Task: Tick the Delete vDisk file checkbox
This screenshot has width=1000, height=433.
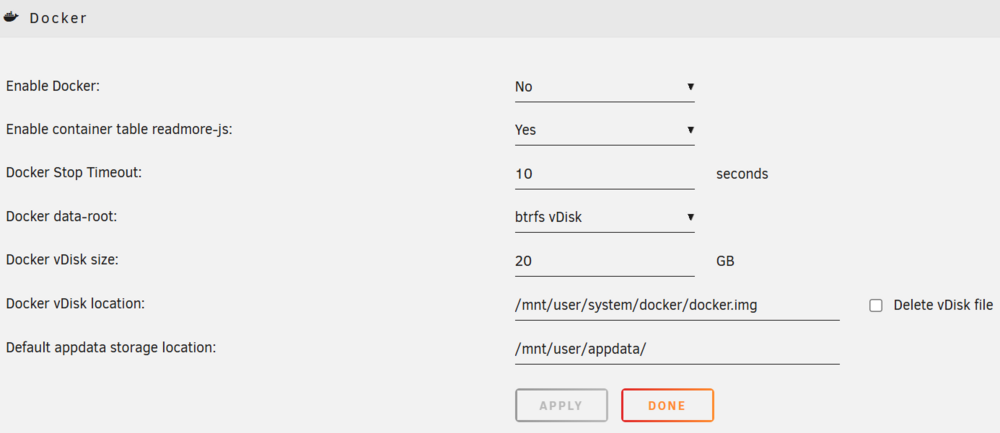Action: tap(876, 305)
